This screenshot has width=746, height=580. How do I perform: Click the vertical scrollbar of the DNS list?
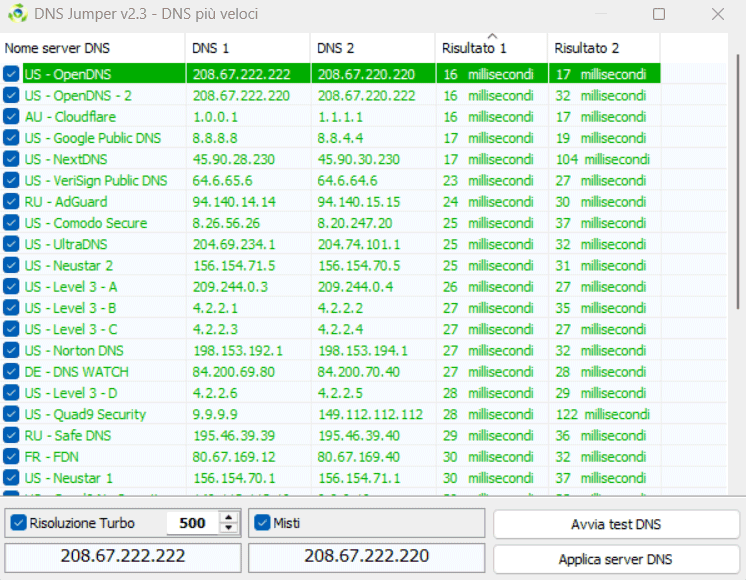point(737,181)
